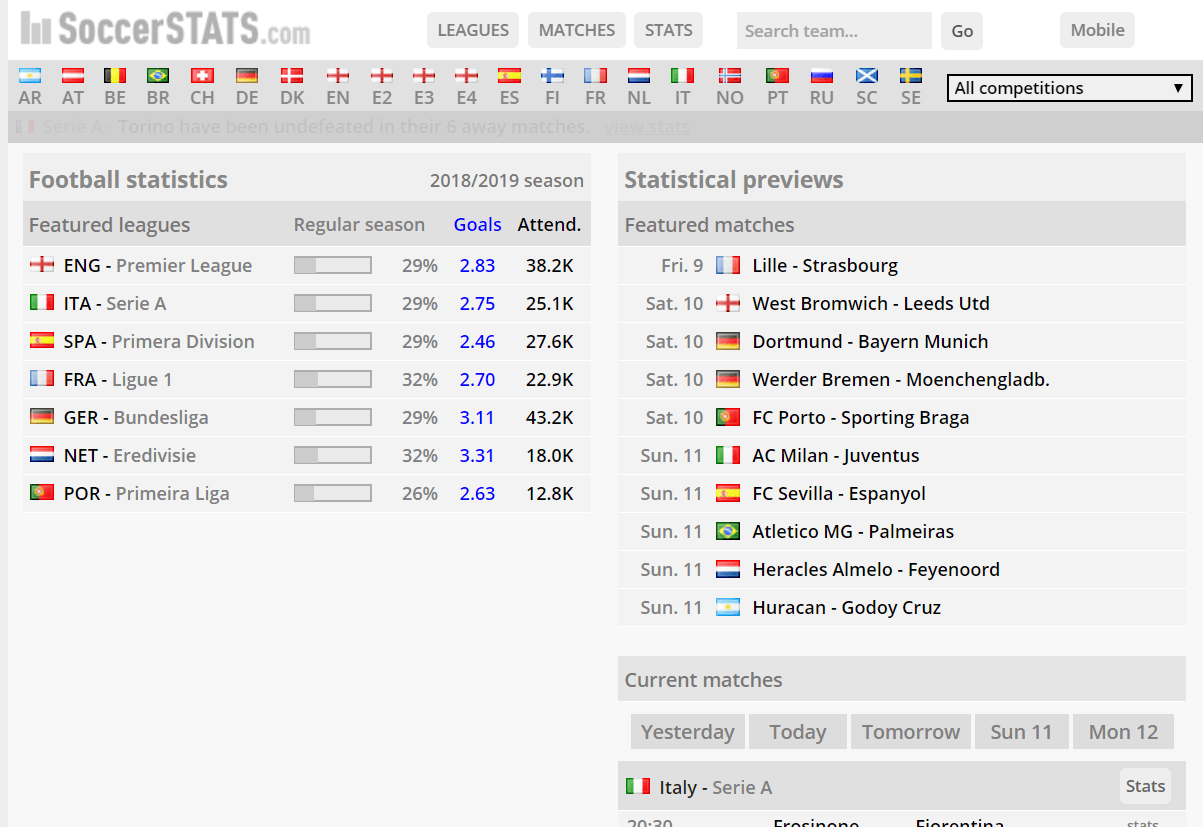Open Werder Bremen - Moenchengladb. preview
Screen dimensions: 1203x827
(901, 379)
